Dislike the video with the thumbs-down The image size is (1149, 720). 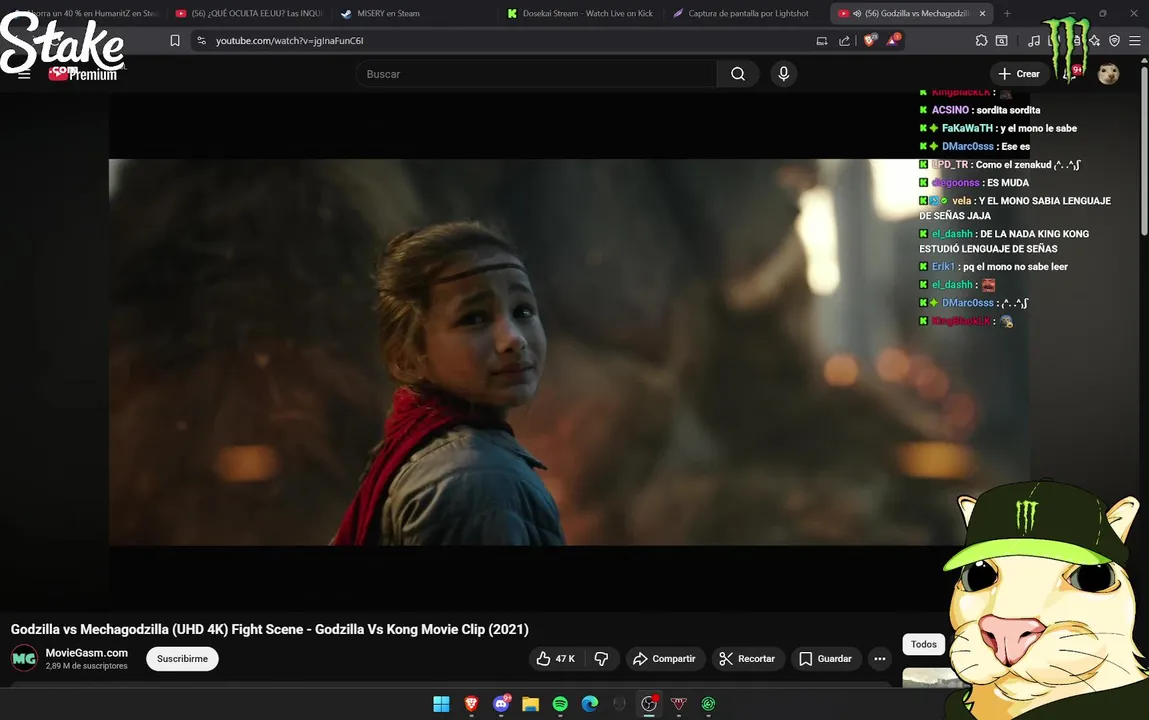click(602, 658)
